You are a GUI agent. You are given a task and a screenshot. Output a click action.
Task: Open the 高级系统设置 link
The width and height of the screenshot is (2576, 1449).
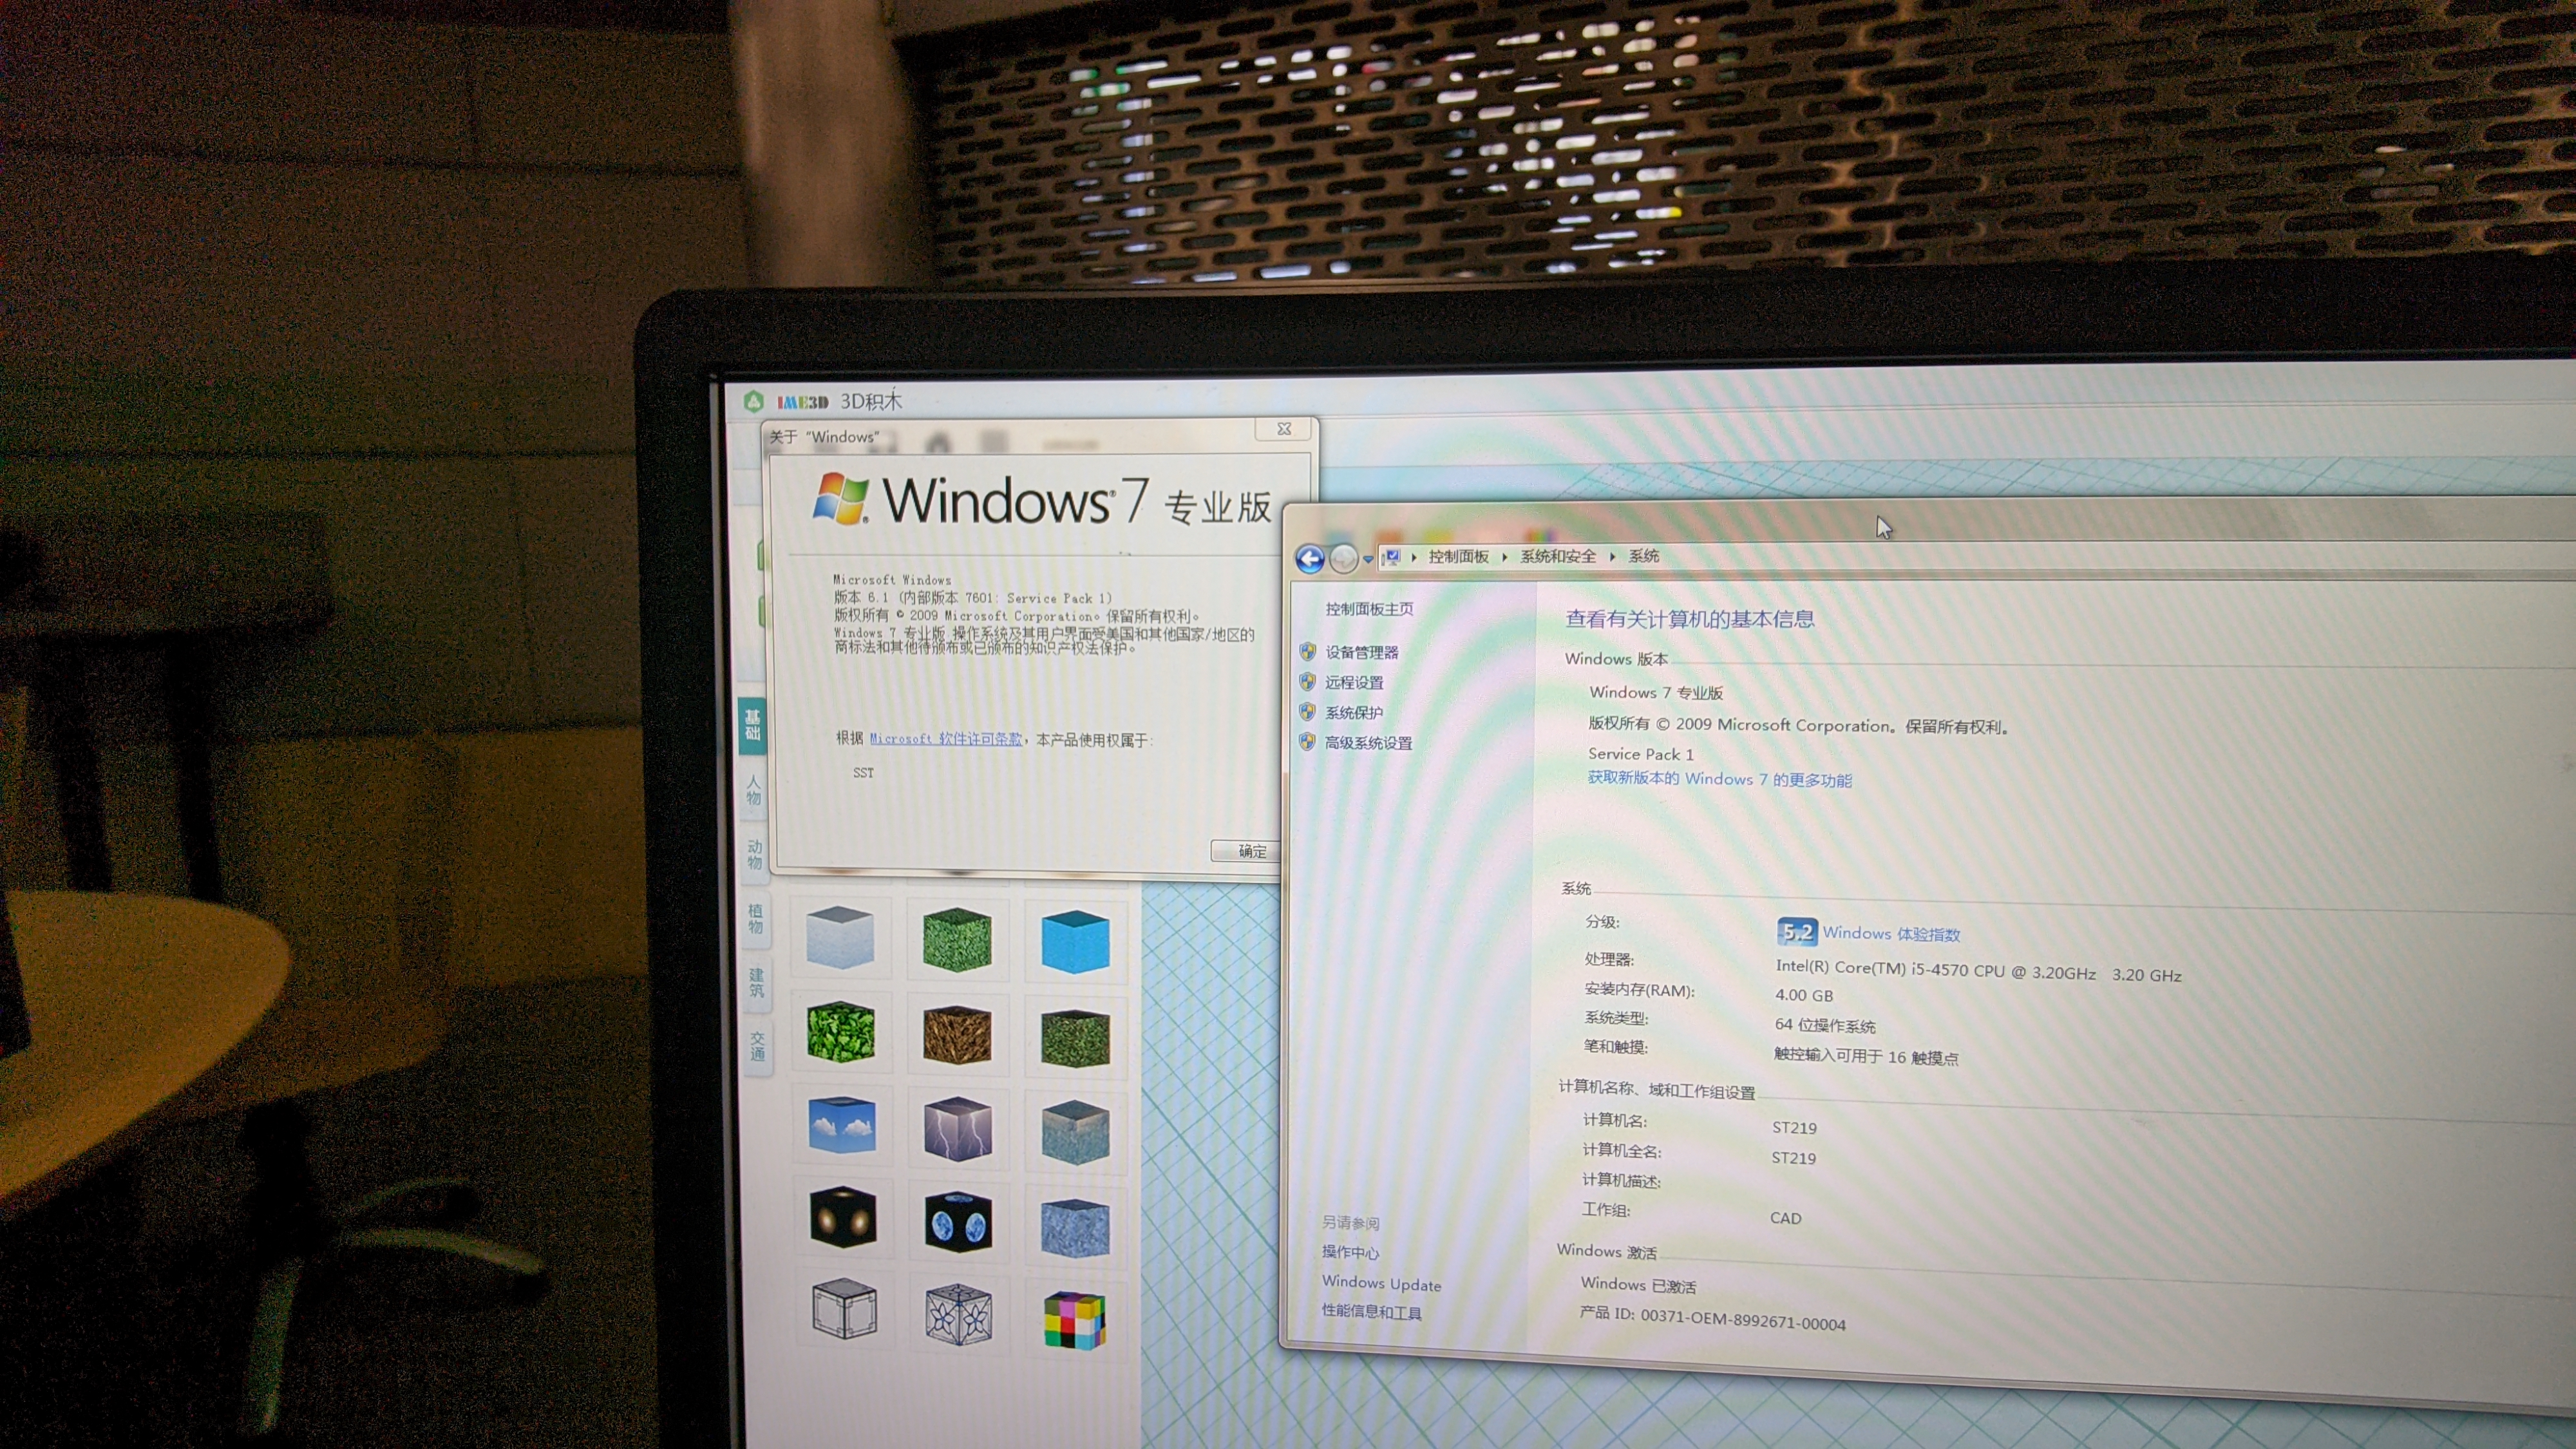[x=1368, y=742]
